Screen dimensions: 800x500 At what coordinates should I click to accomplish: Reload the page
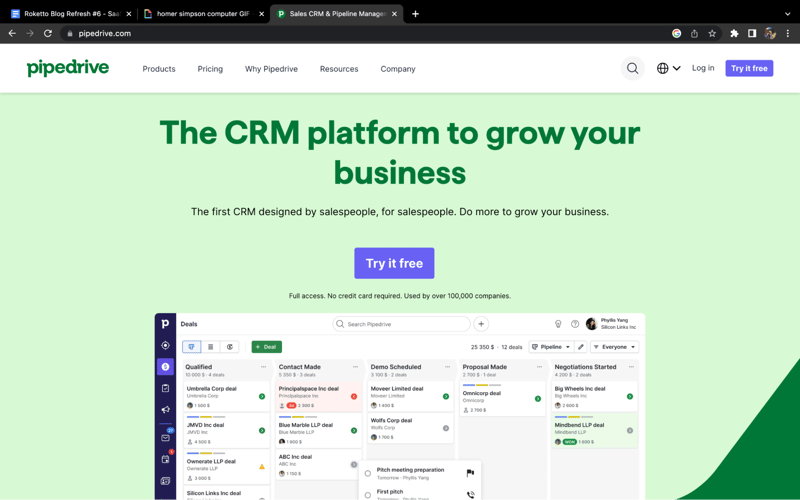point(47,33)
